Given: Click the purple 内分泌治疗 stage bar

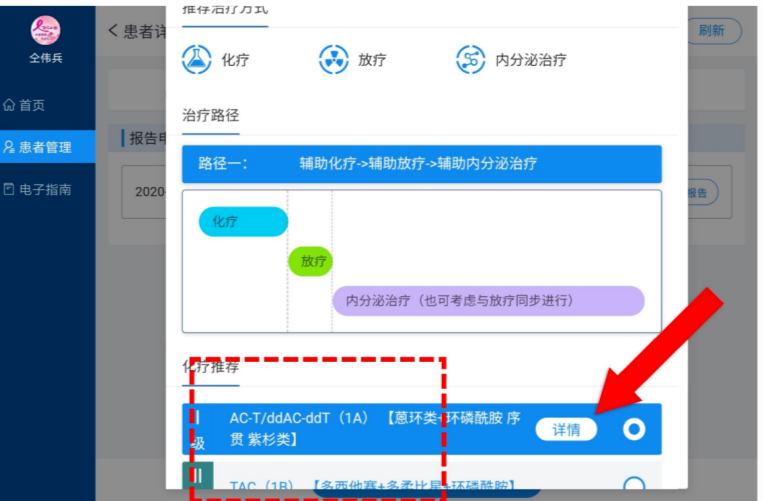Looking at the screenshot, I should [487, 301].
